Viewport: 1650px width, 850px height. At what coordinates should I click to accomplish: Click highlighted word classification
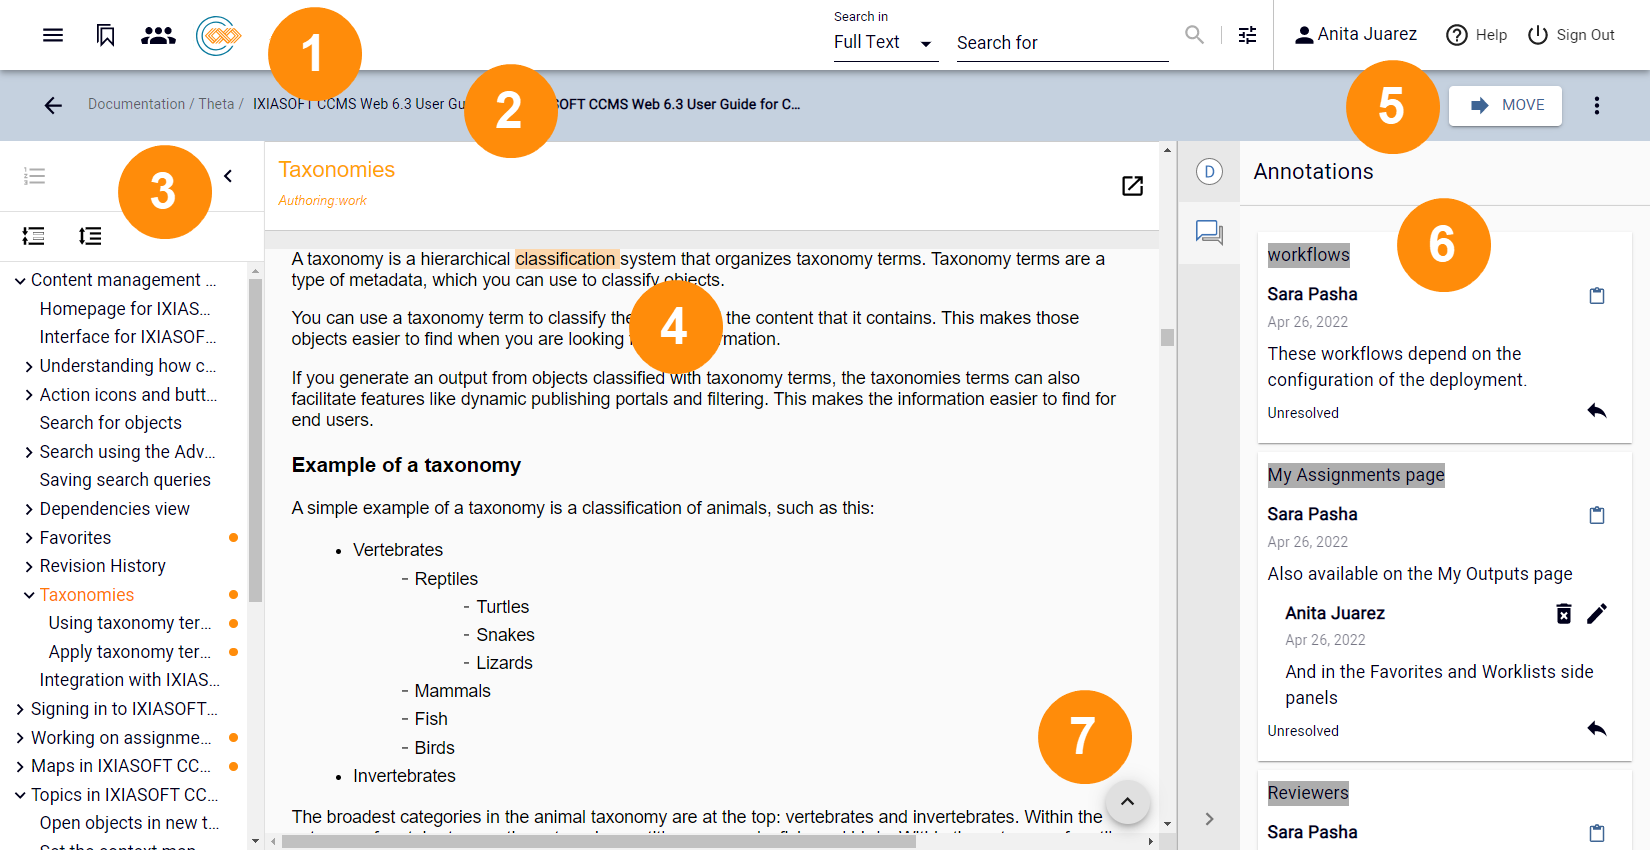566,259
